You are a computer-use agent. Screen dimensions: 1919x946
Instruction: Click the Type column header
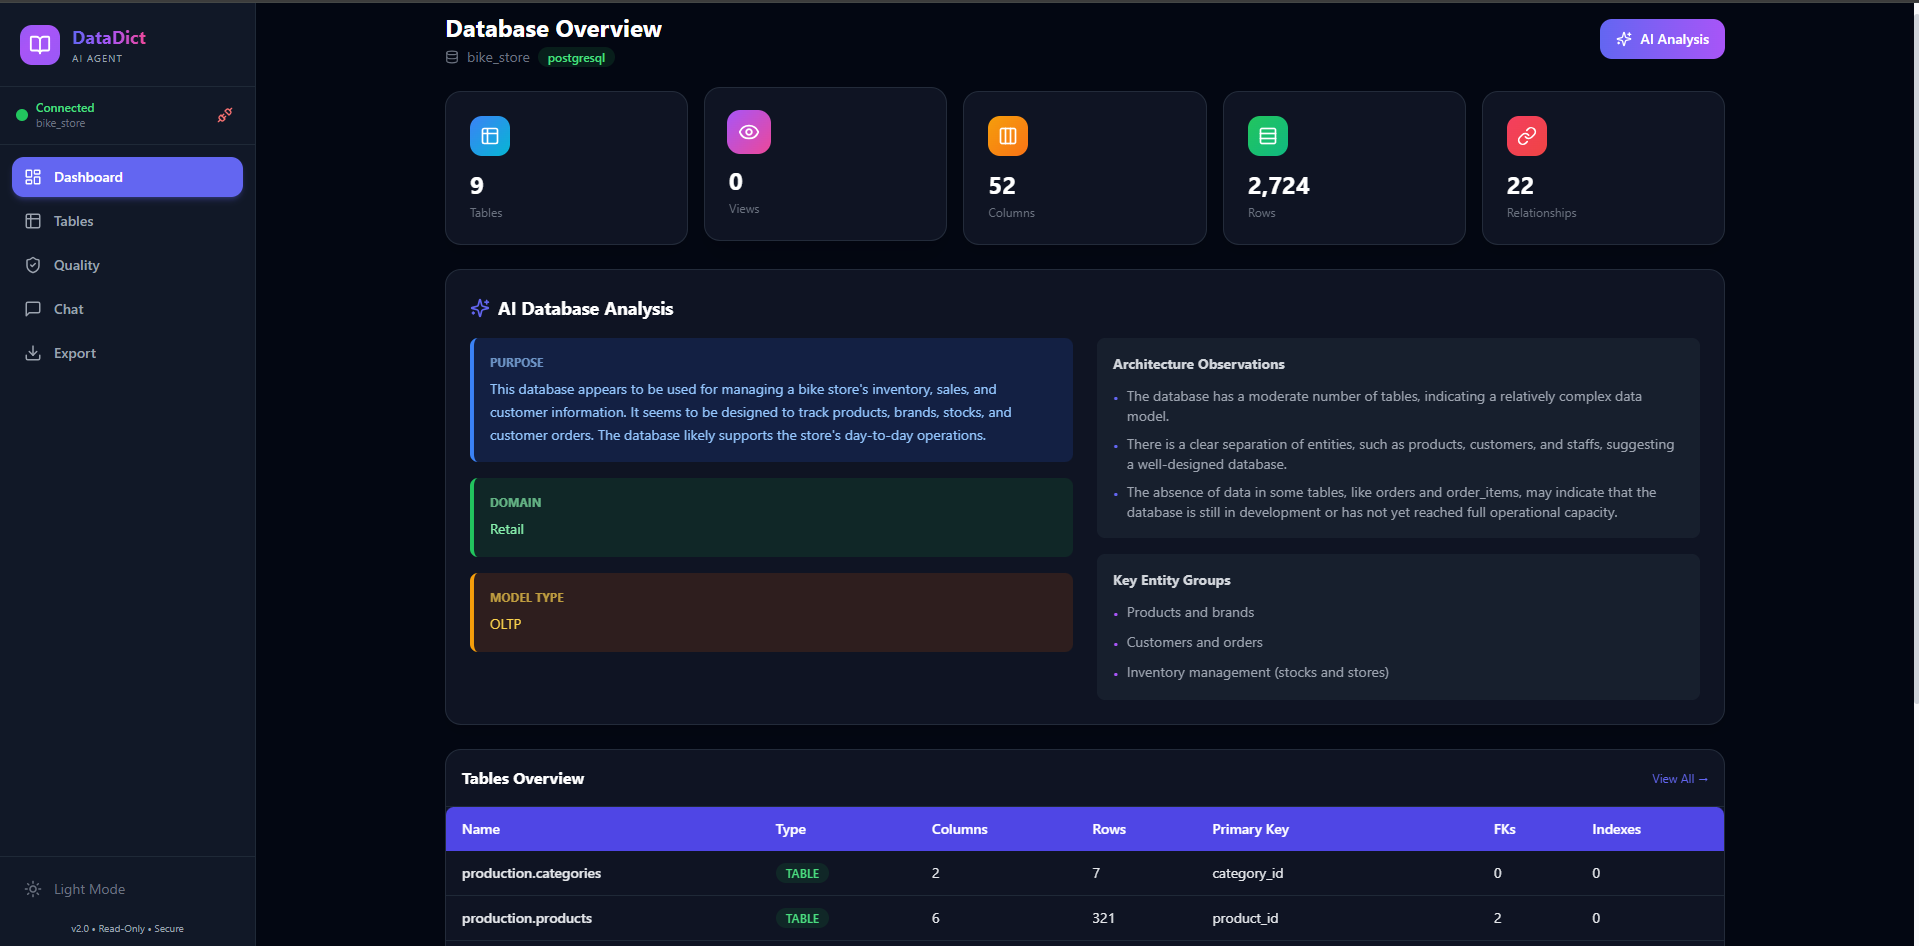click(790, 829)
